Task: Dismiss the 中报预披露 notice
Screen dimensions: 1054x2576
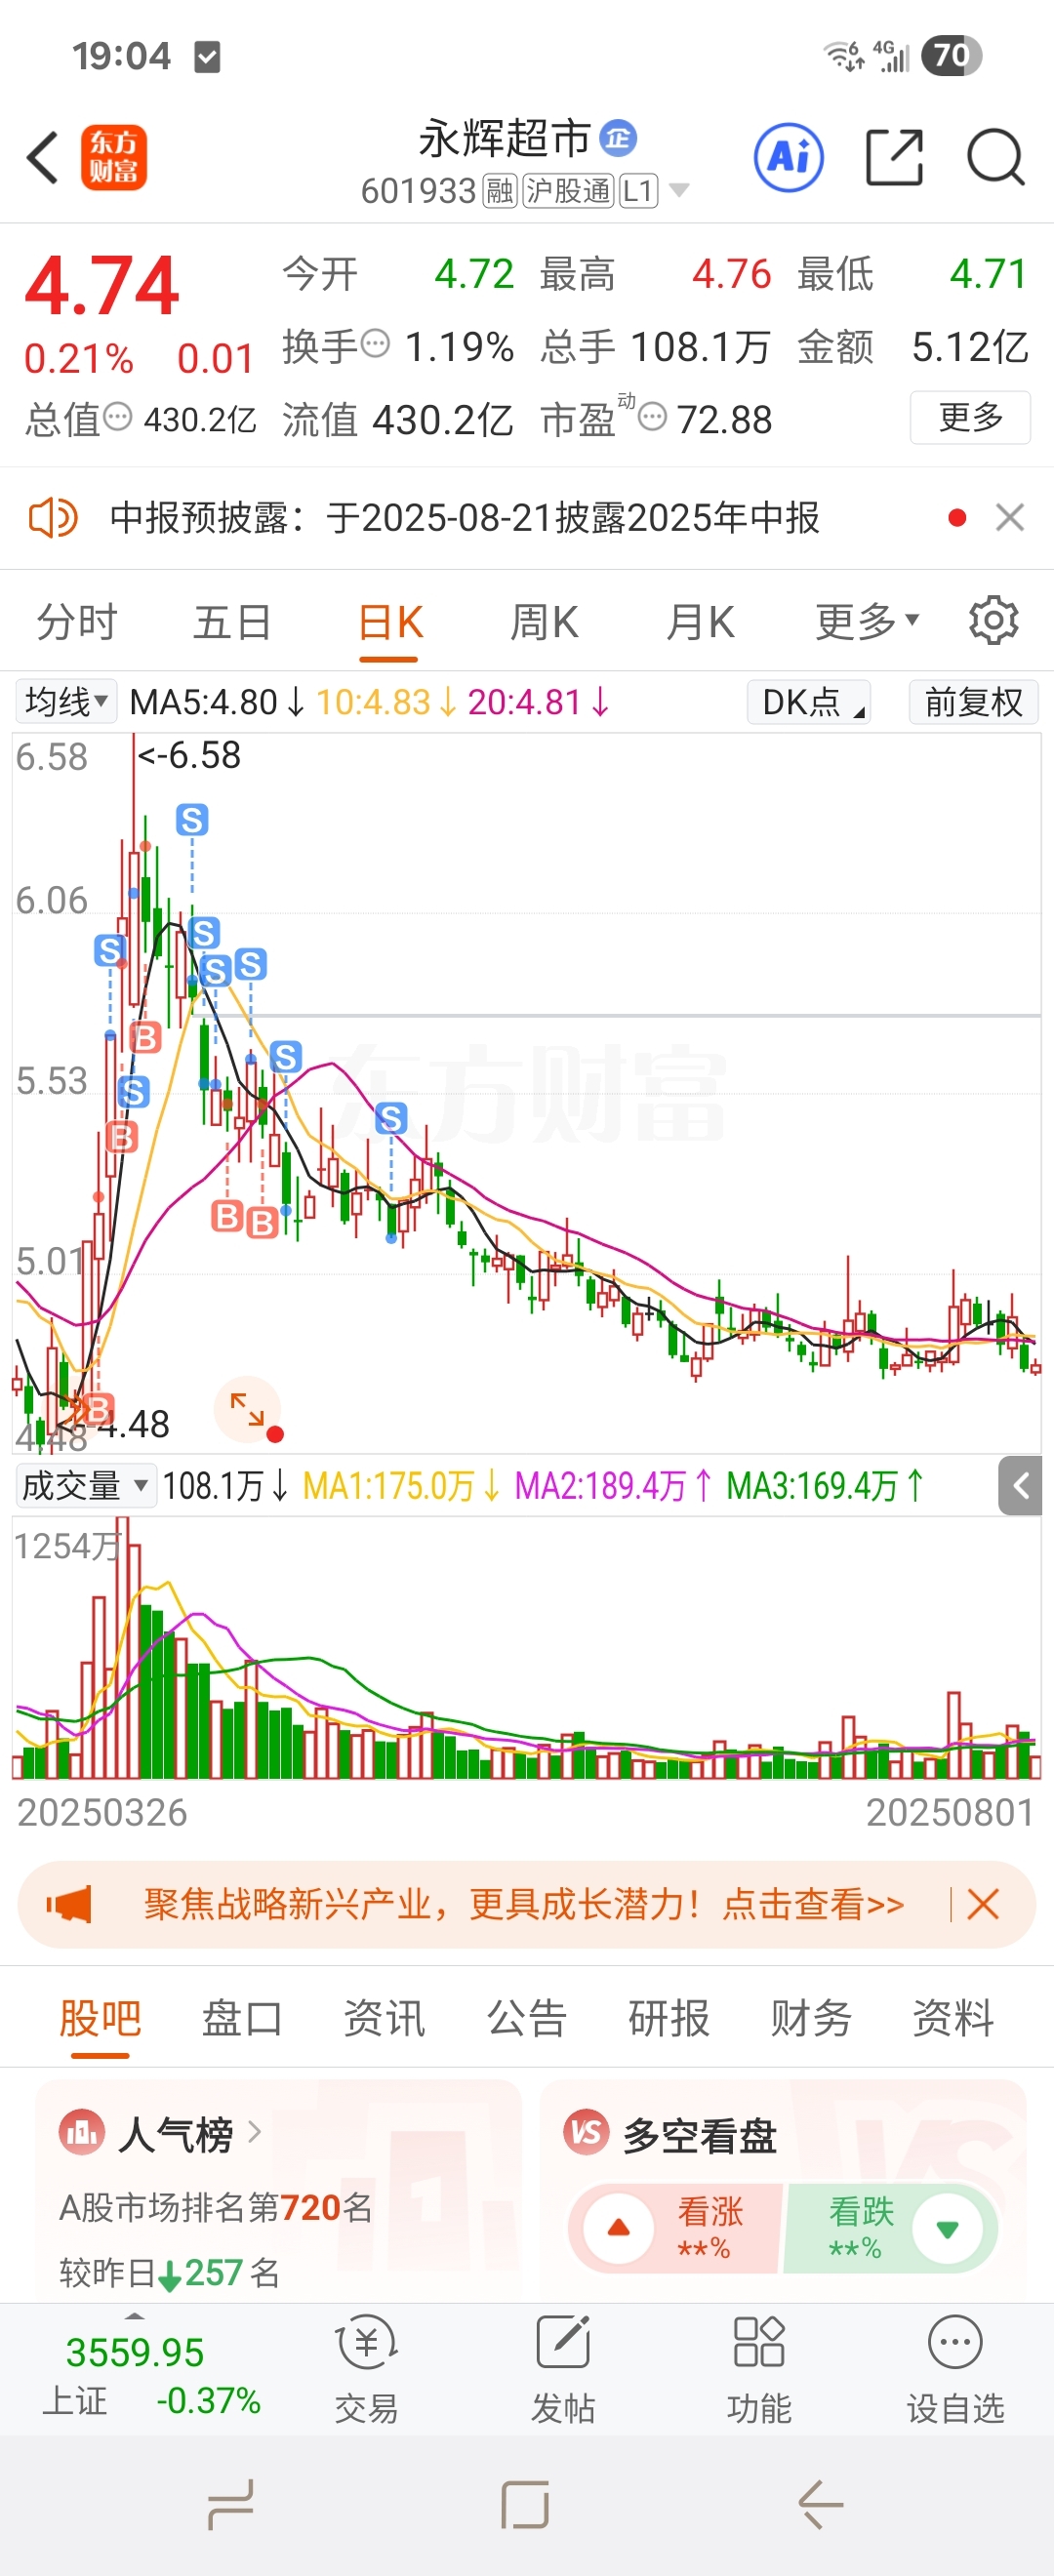Action: coord(1010,518)
